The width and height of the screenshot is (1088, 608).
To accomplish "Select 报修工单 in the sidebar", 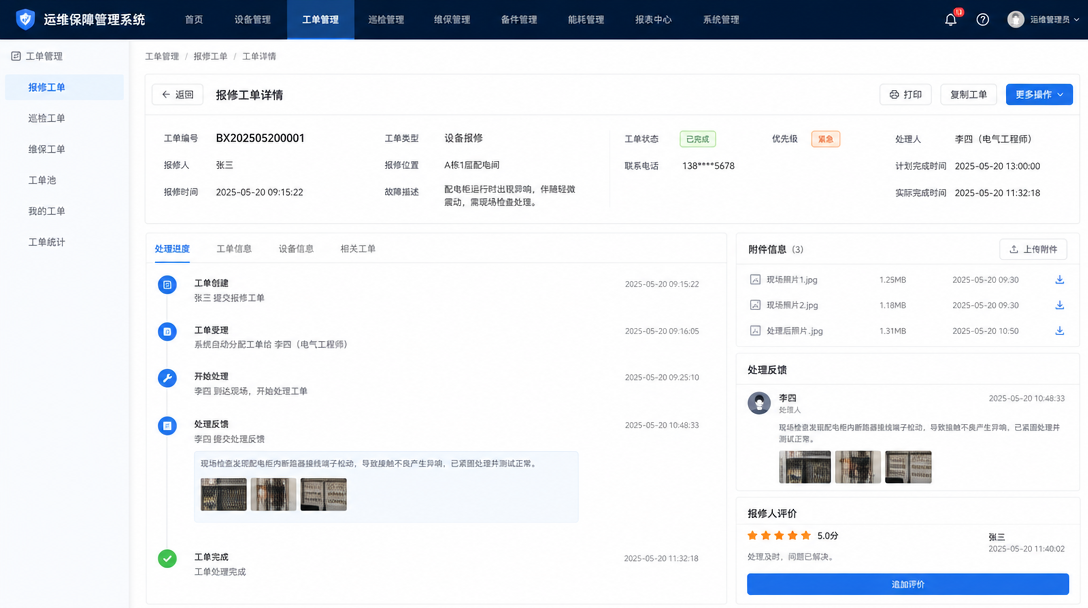I will pyautogui.click(x=65, y=87).
